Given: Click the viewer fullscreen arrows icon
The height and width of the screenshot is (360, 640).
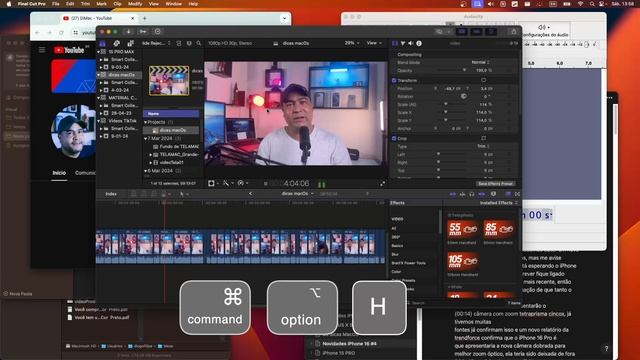Looking at the screenshot, I should pyautogui.click(x=382, y=184).
